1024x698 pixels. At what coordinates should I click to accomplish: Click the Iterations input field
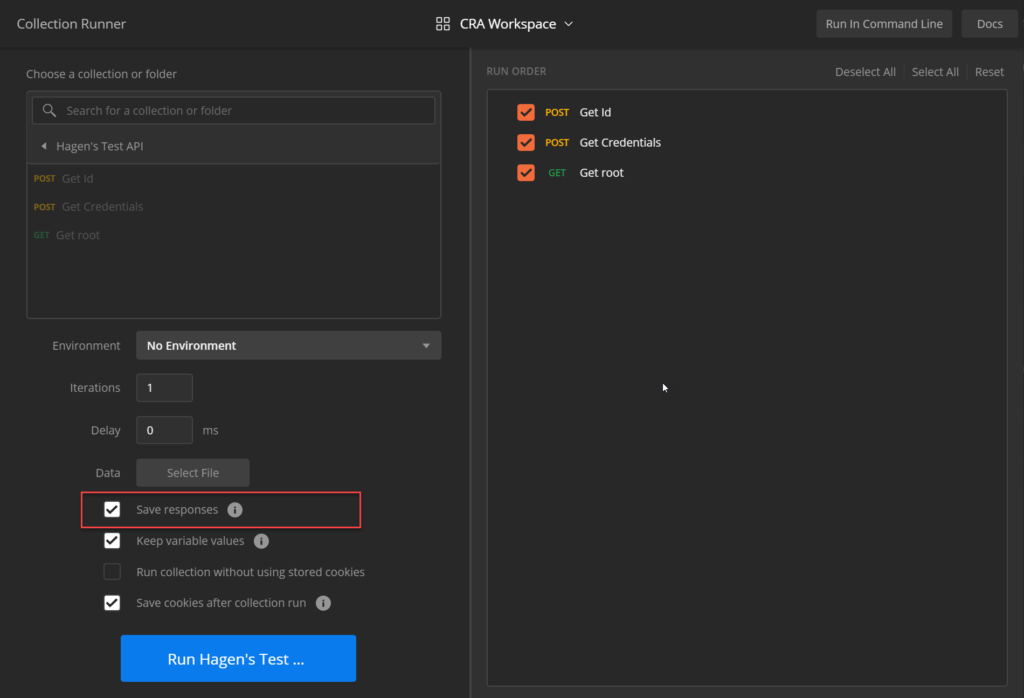click(164, 388)
